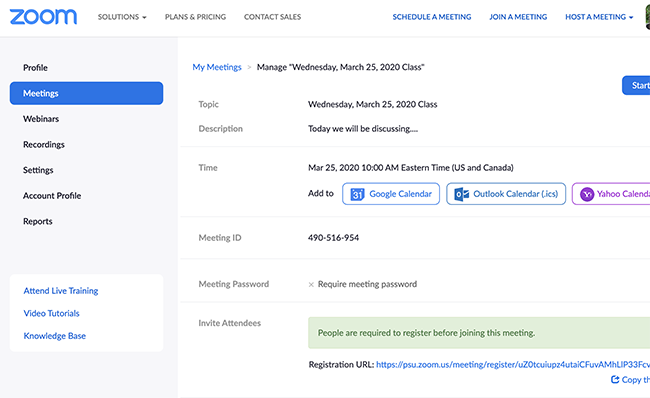Click the topic Wednesday, March 25, 2020 Class
The height and width of the screenshot is (398, 650).
point(372,104)
